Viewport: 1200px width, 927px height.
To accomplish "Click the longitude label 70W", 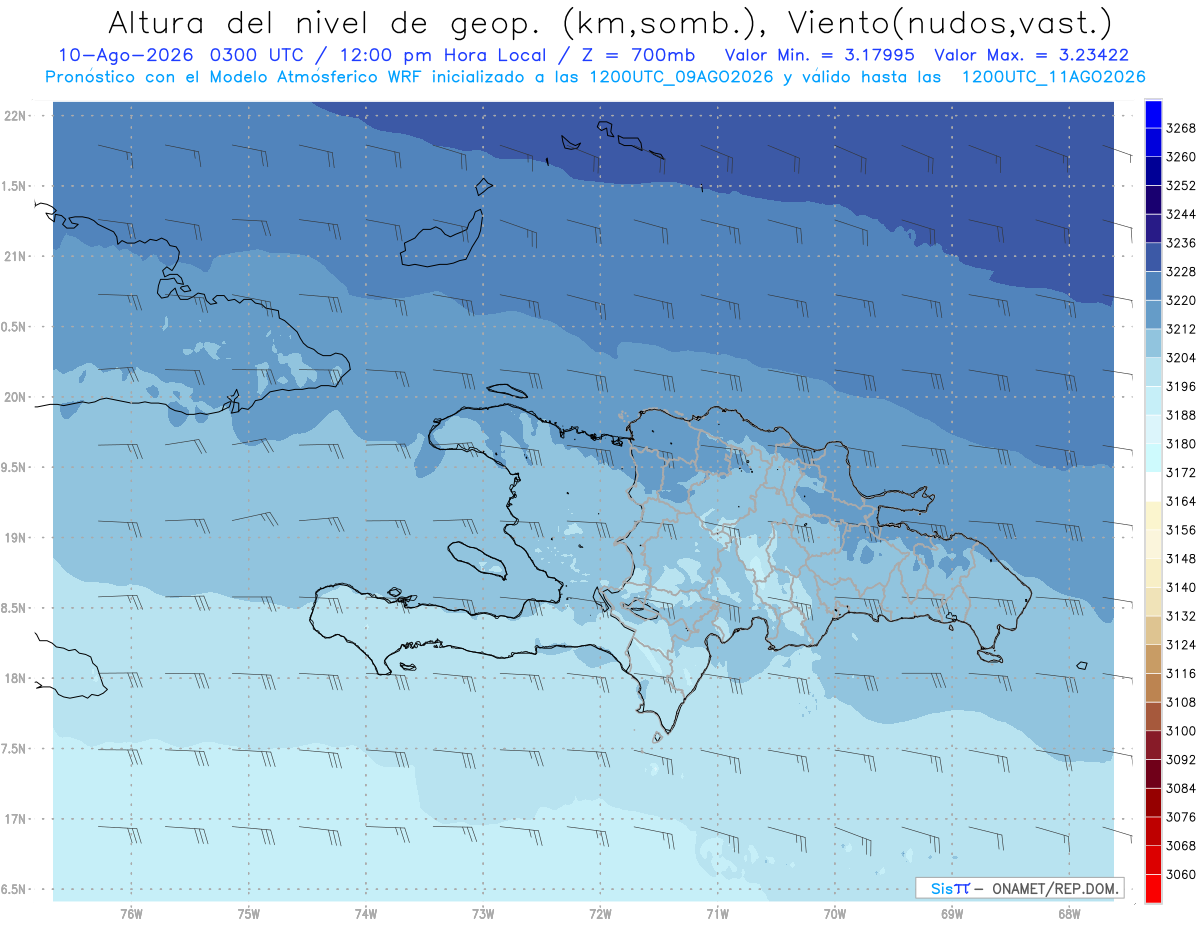I will (835, 914).
